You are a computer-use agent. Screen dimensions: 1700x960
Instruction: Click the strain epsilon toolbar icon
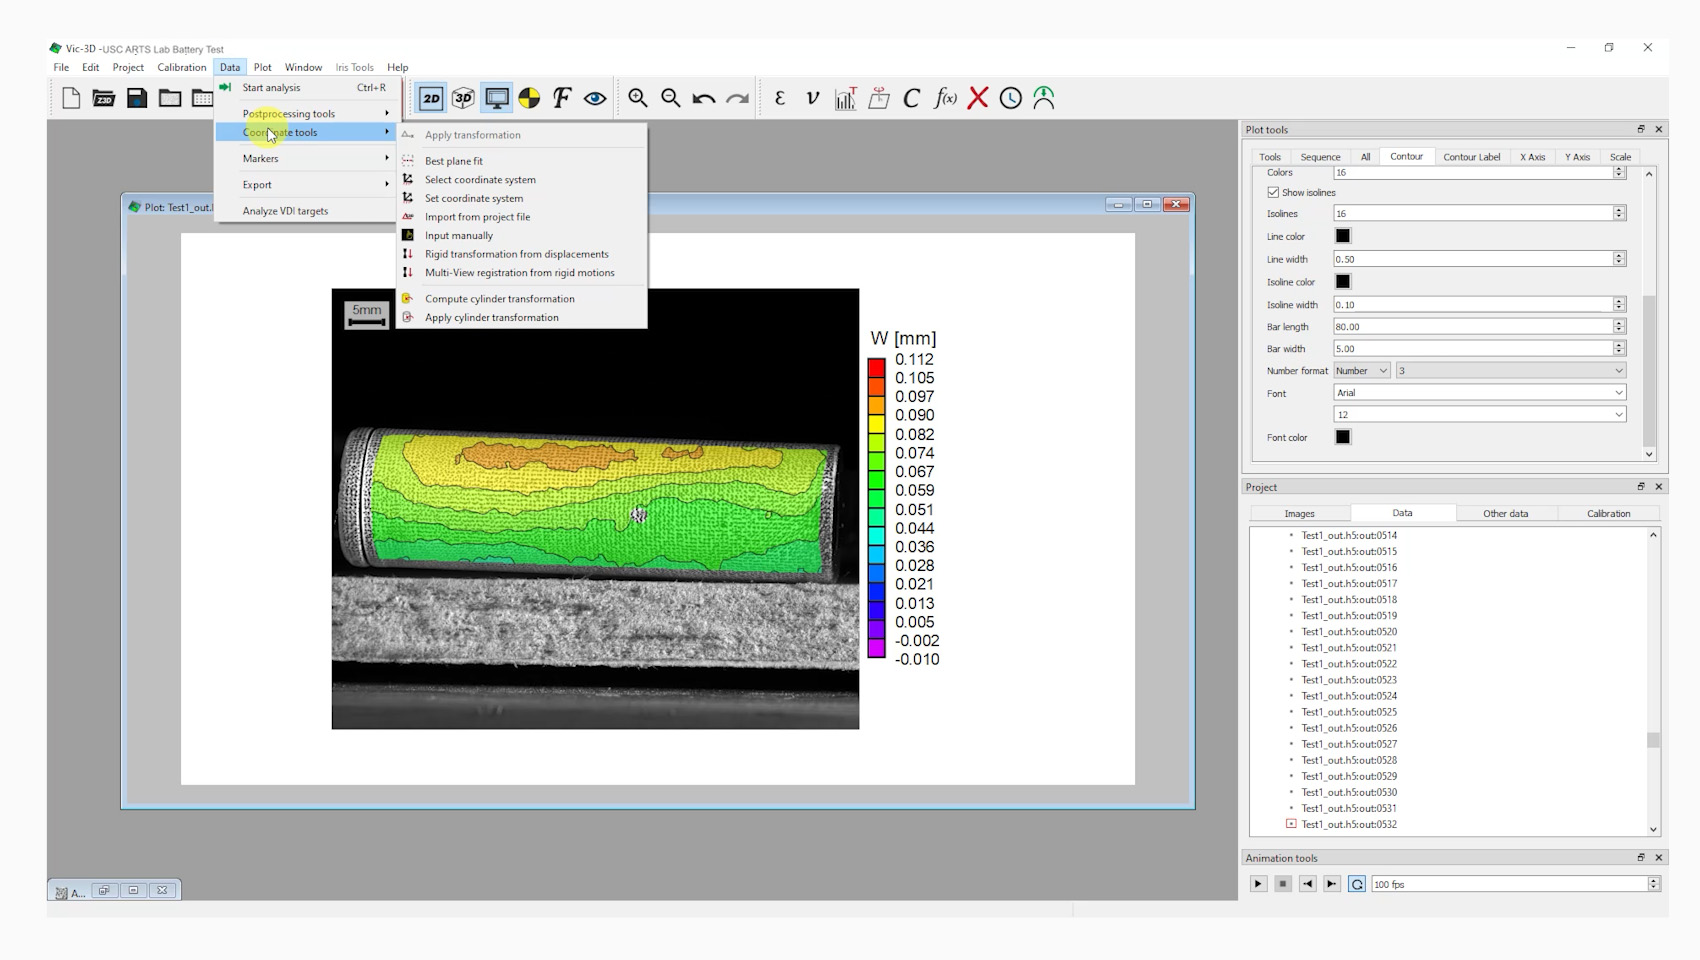click(780, 98)
